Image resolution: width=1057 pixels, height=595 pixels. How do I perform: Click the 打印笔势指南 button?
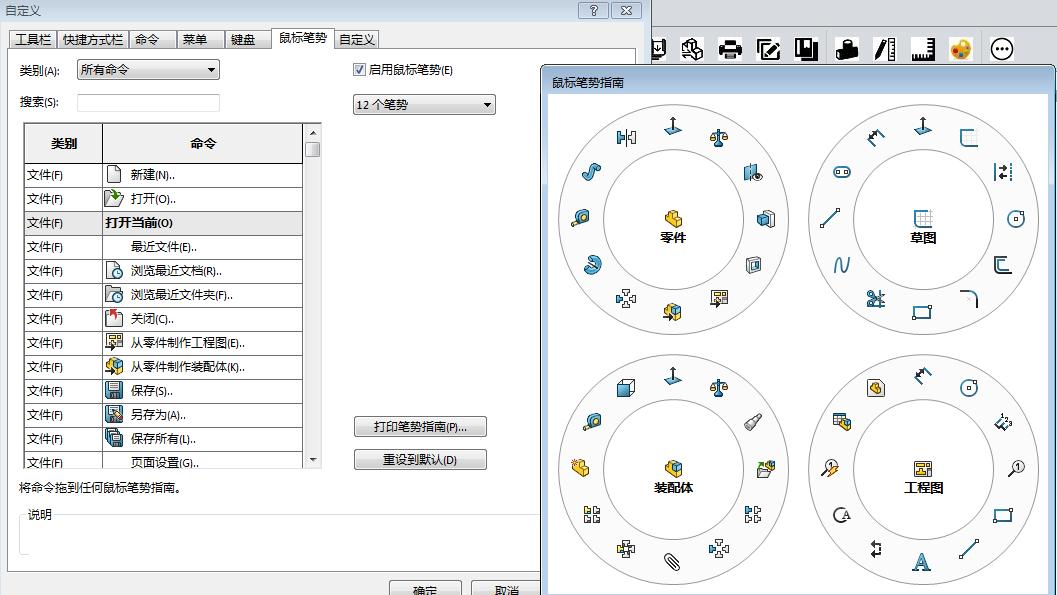420,427
